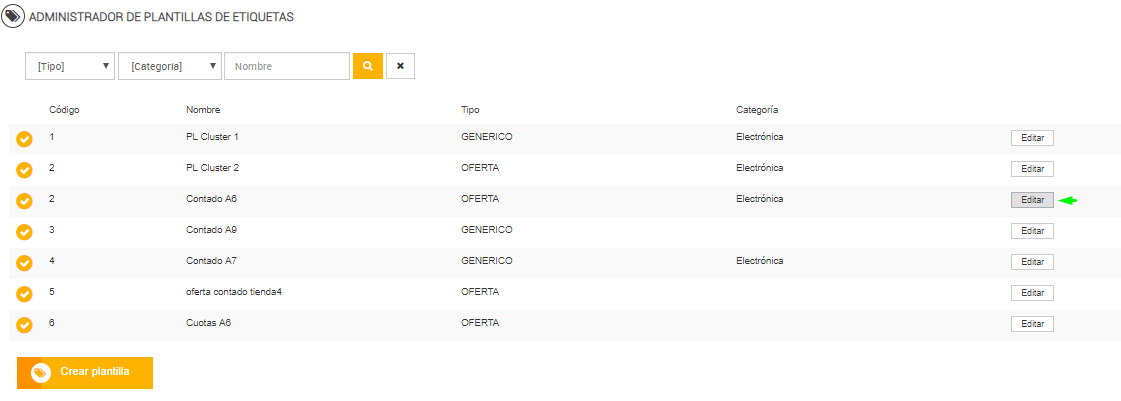Click the Nombre column header
The width and height of the screenshot is (1121, 401).
203,109
